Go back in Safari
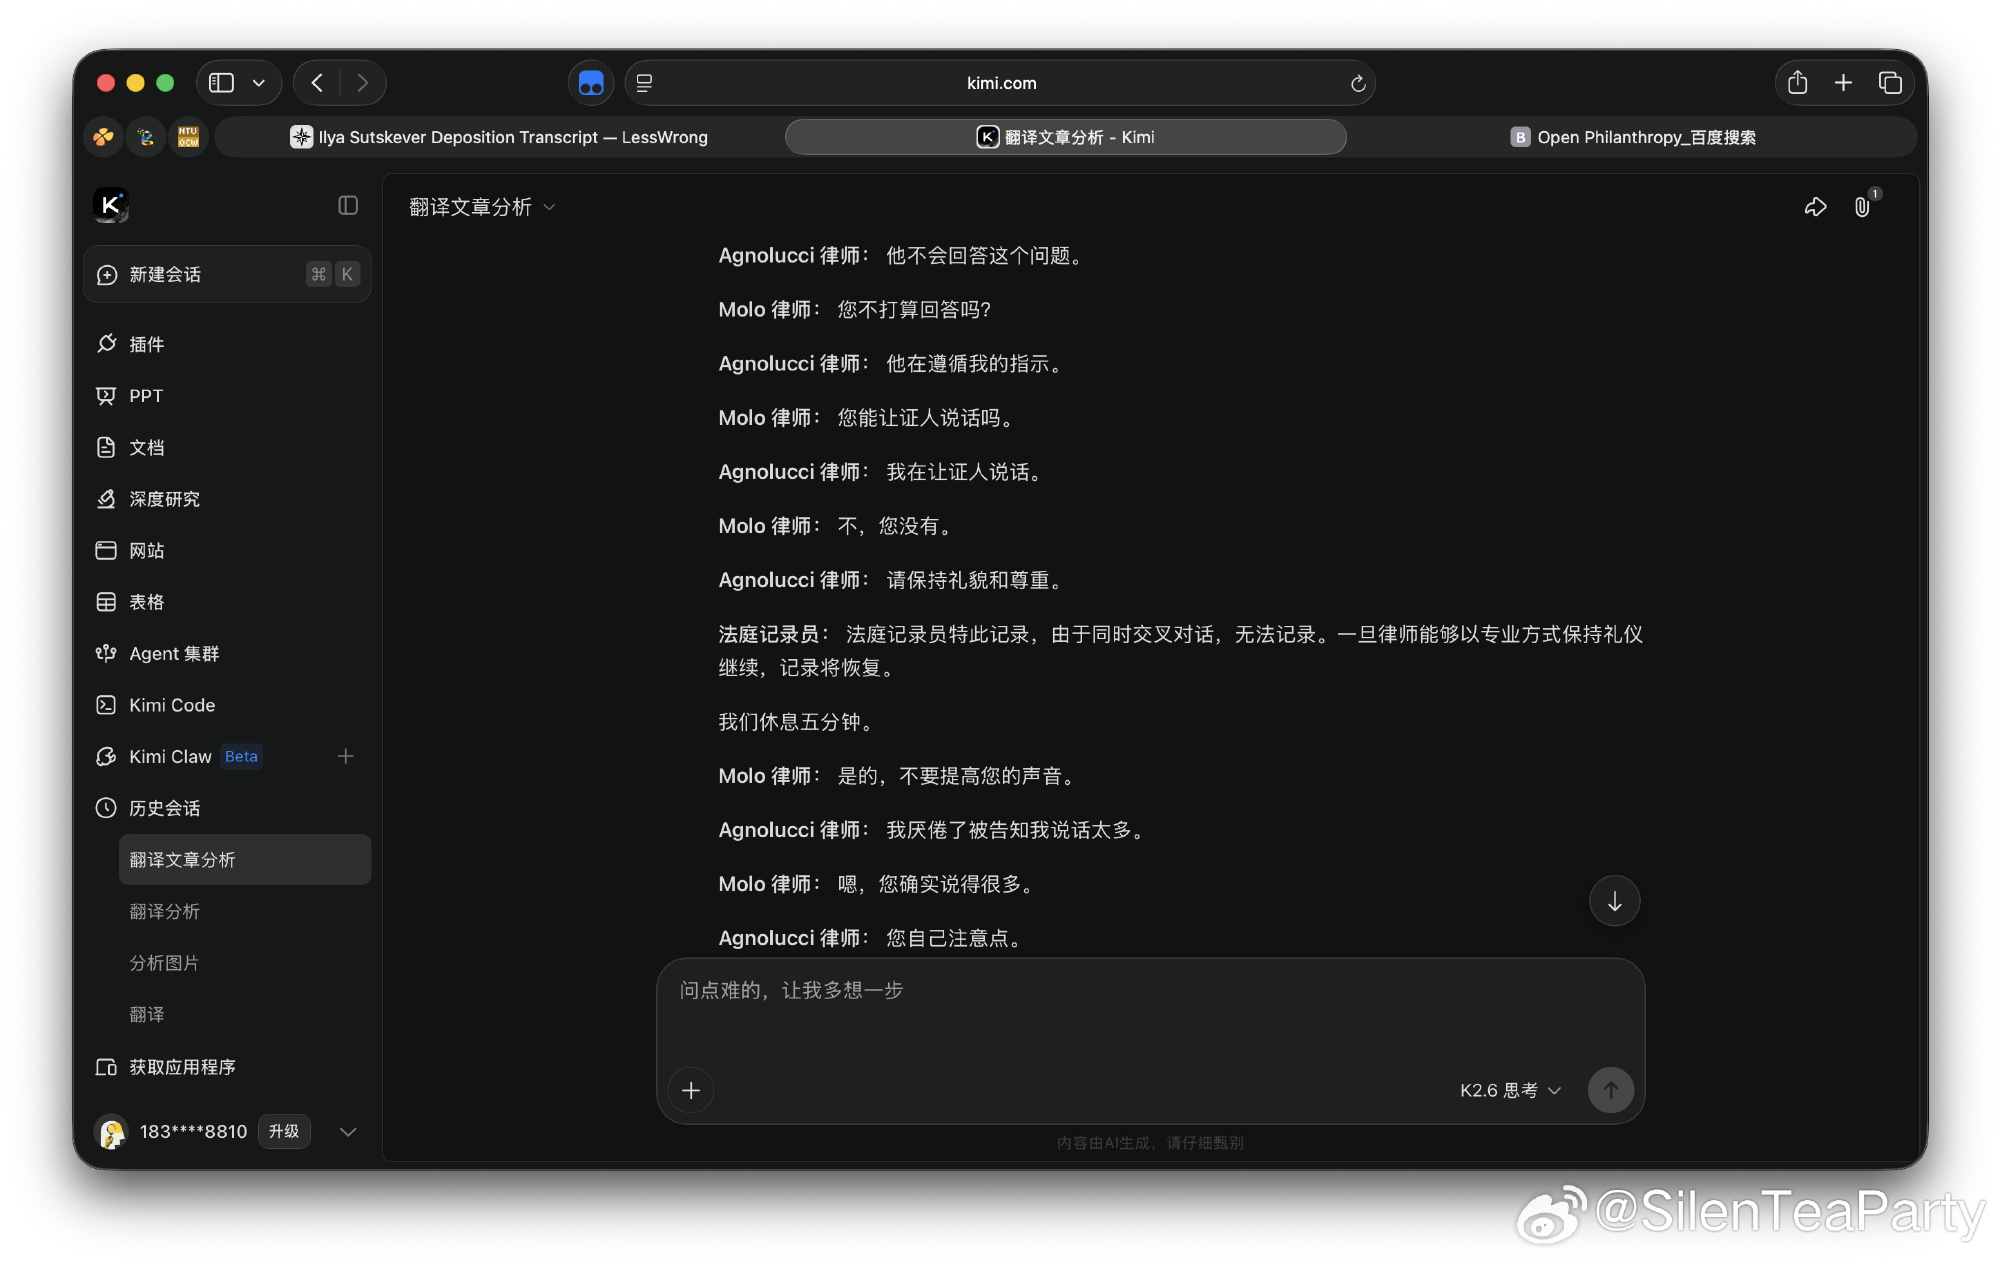 pos(317,83)
